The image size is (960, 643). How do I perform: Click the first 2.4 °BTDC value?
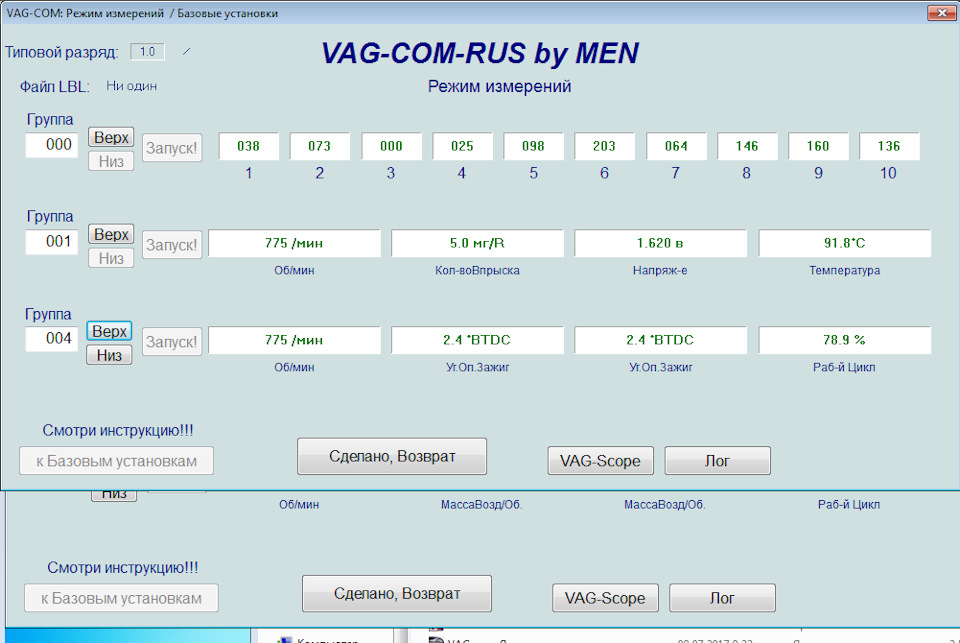478,340
